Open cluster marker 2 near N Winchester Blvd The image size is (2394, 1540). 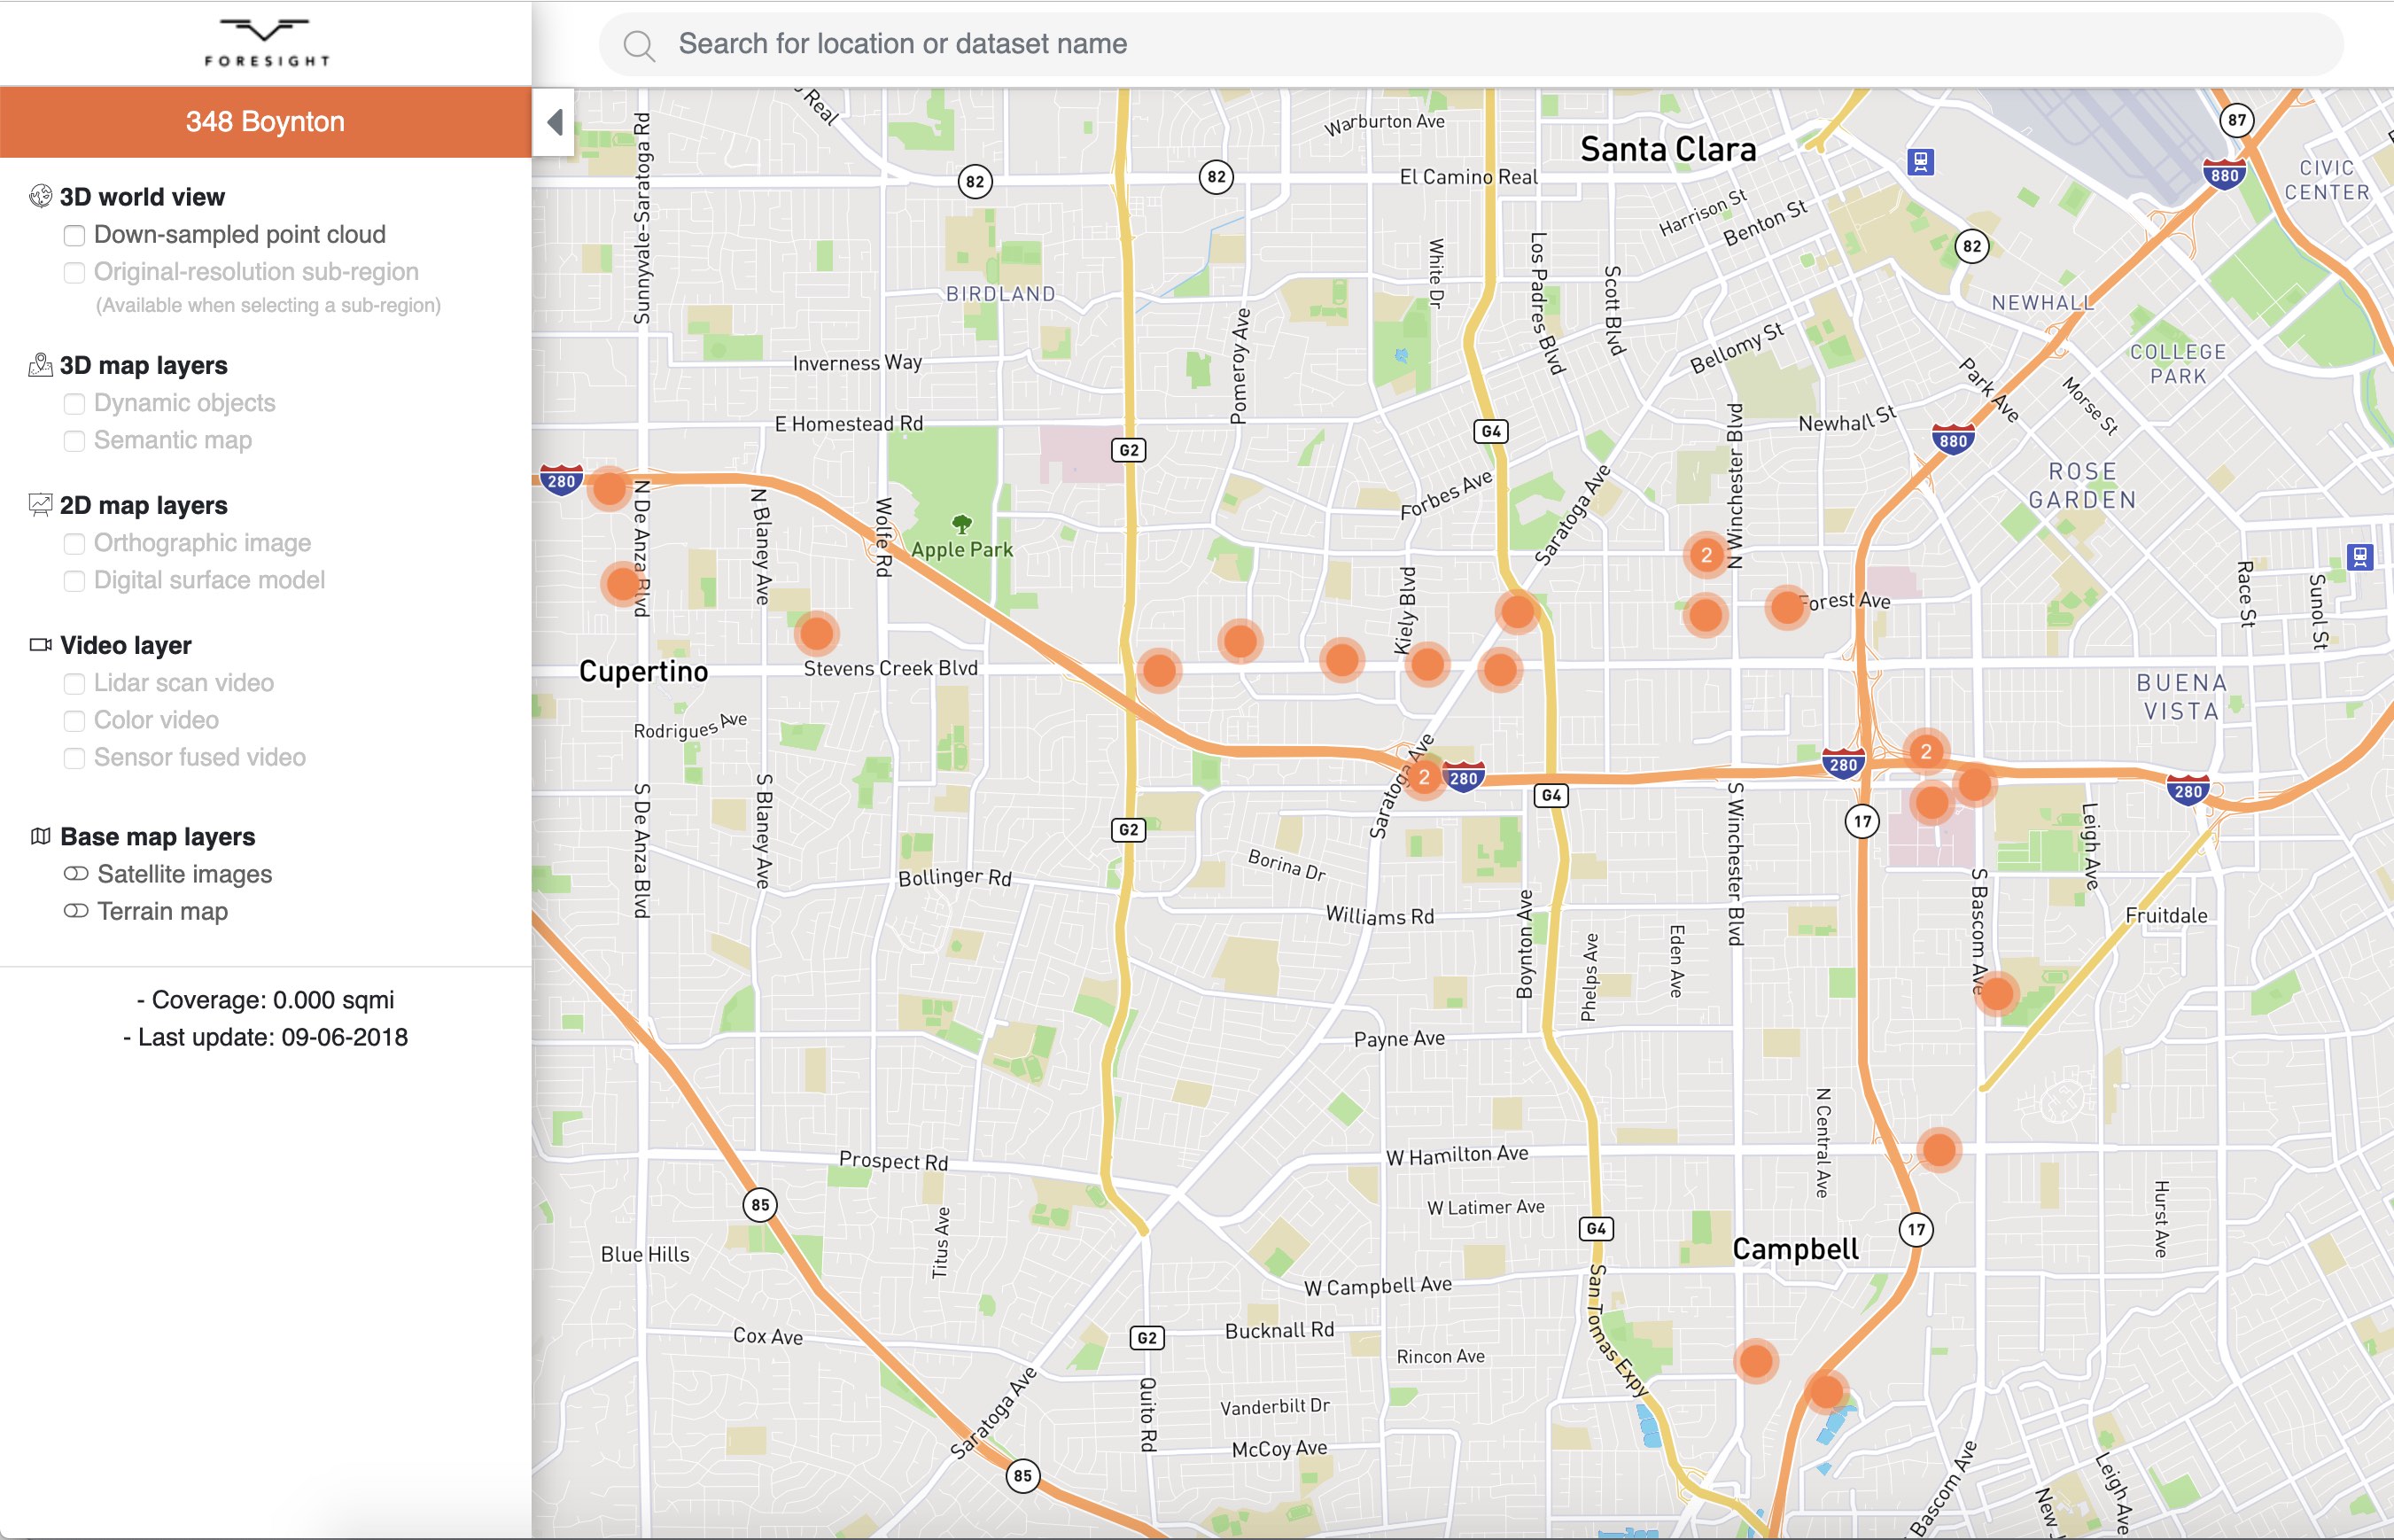coord(1706,554)
